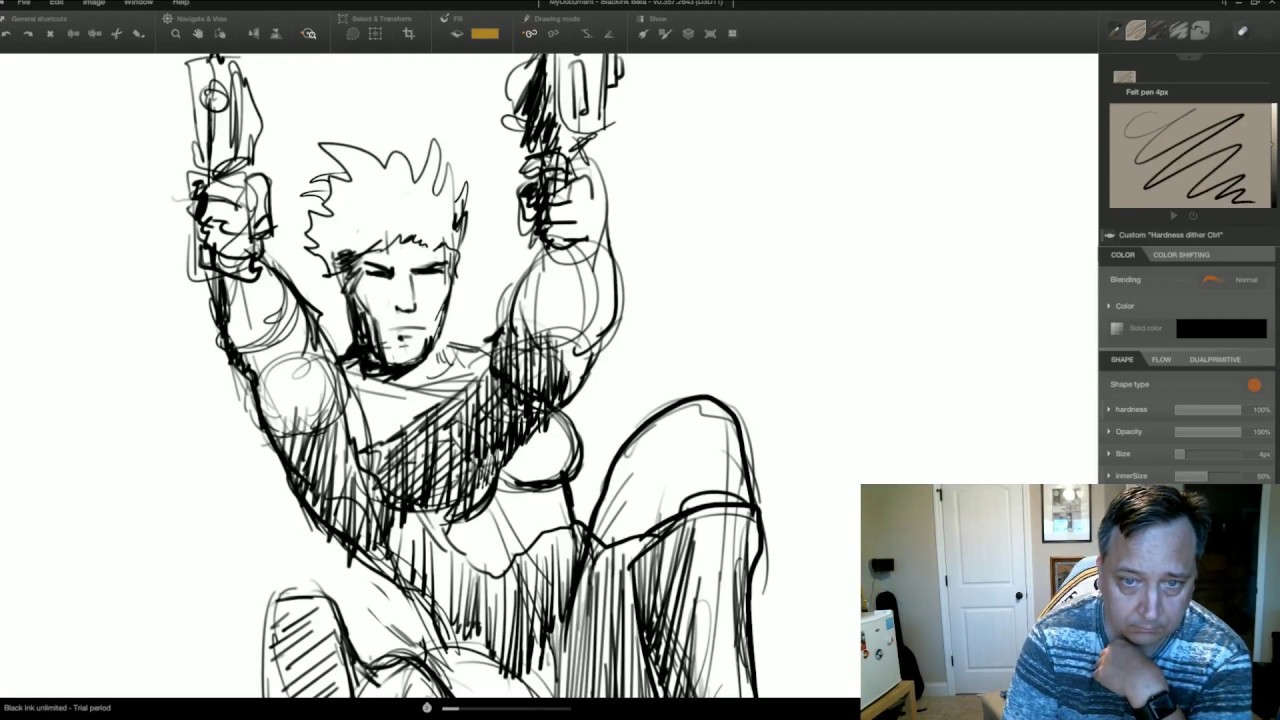The width and height of the screenshot is (1280, 720).
Task: Open the Help menu
Action: click(181, 3)
